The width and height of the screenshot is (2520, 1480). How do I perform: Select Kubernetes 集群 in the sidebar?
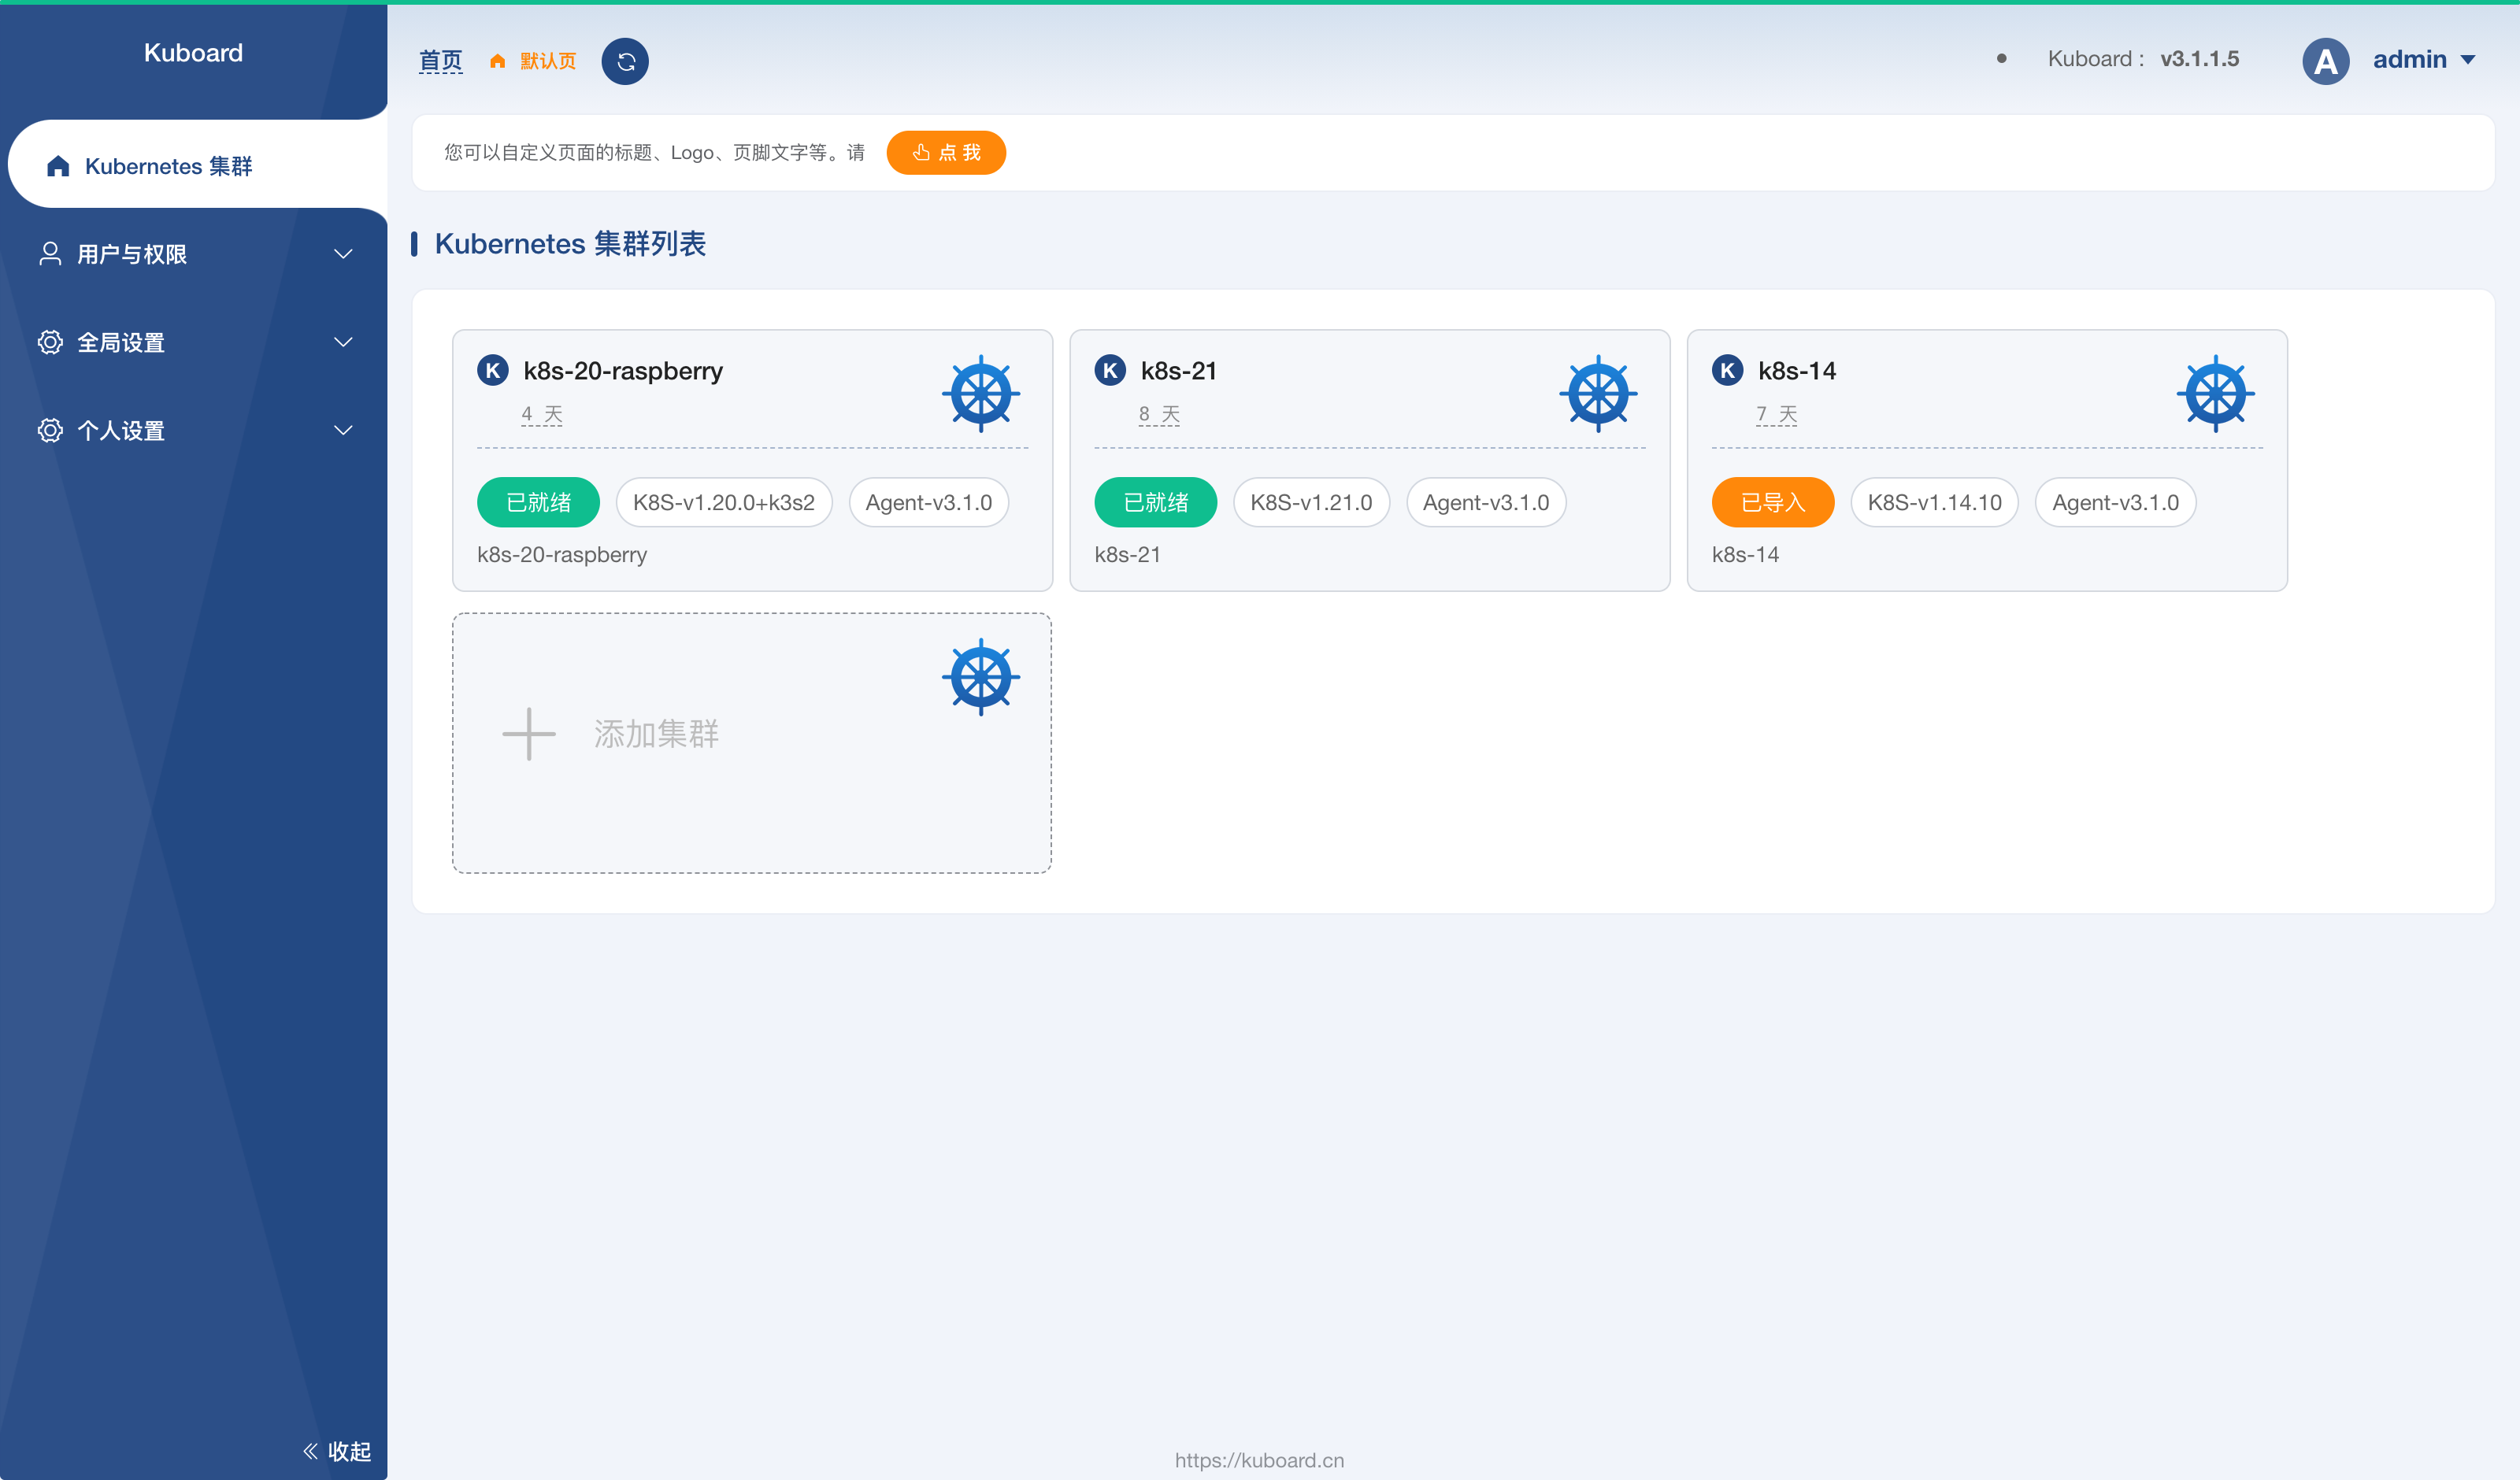tap(197, 165)
